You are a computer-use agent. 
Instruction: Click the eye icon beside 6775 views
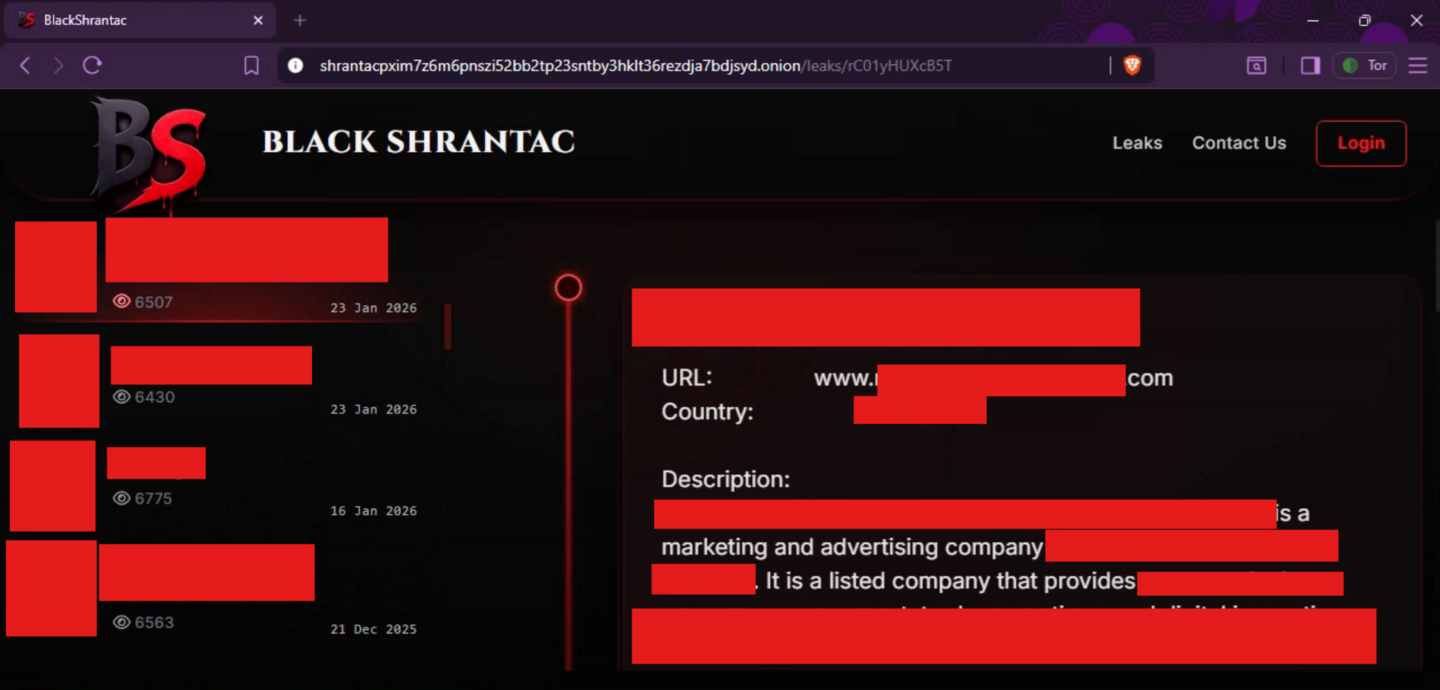point(122,498)
